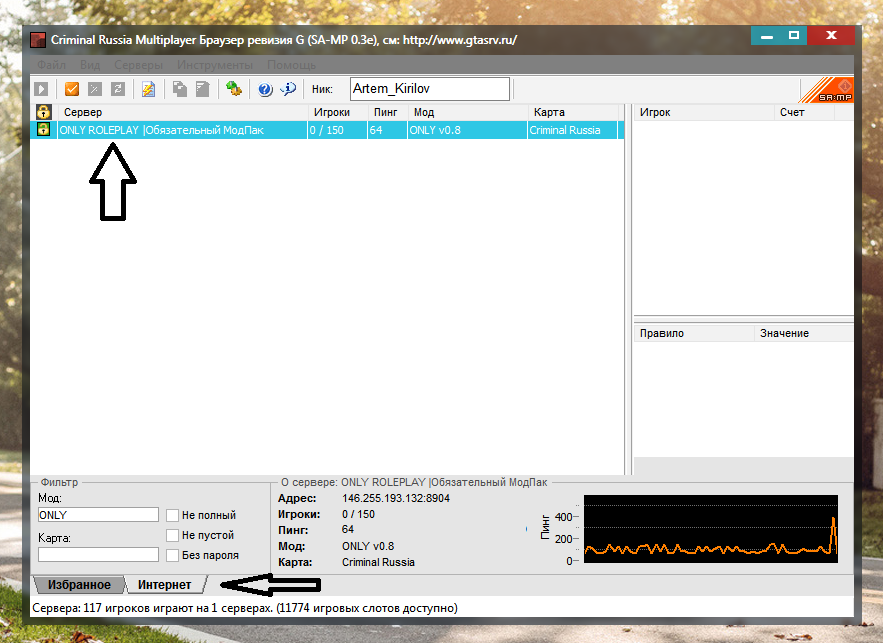Open the Файл menu
Image resolution: width=883 pixels, height=643 pixels.
click(51, 65)
